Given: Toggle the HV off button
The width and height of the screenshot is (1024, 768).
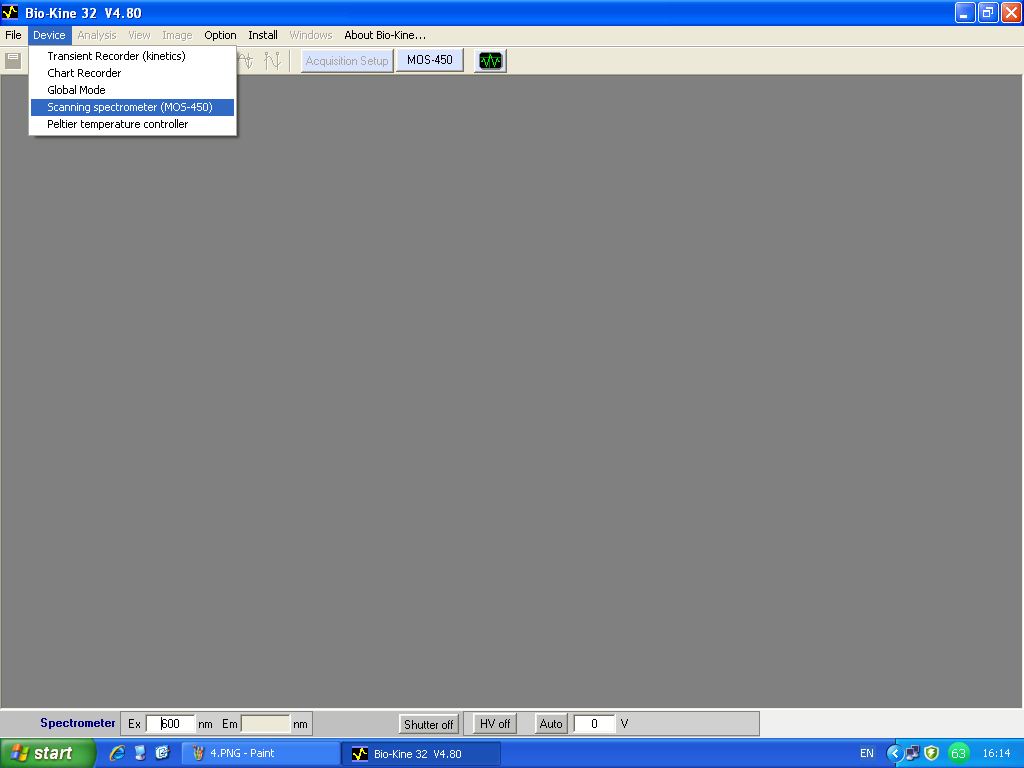Looking at the screenshot, I should tap(495, 724).
